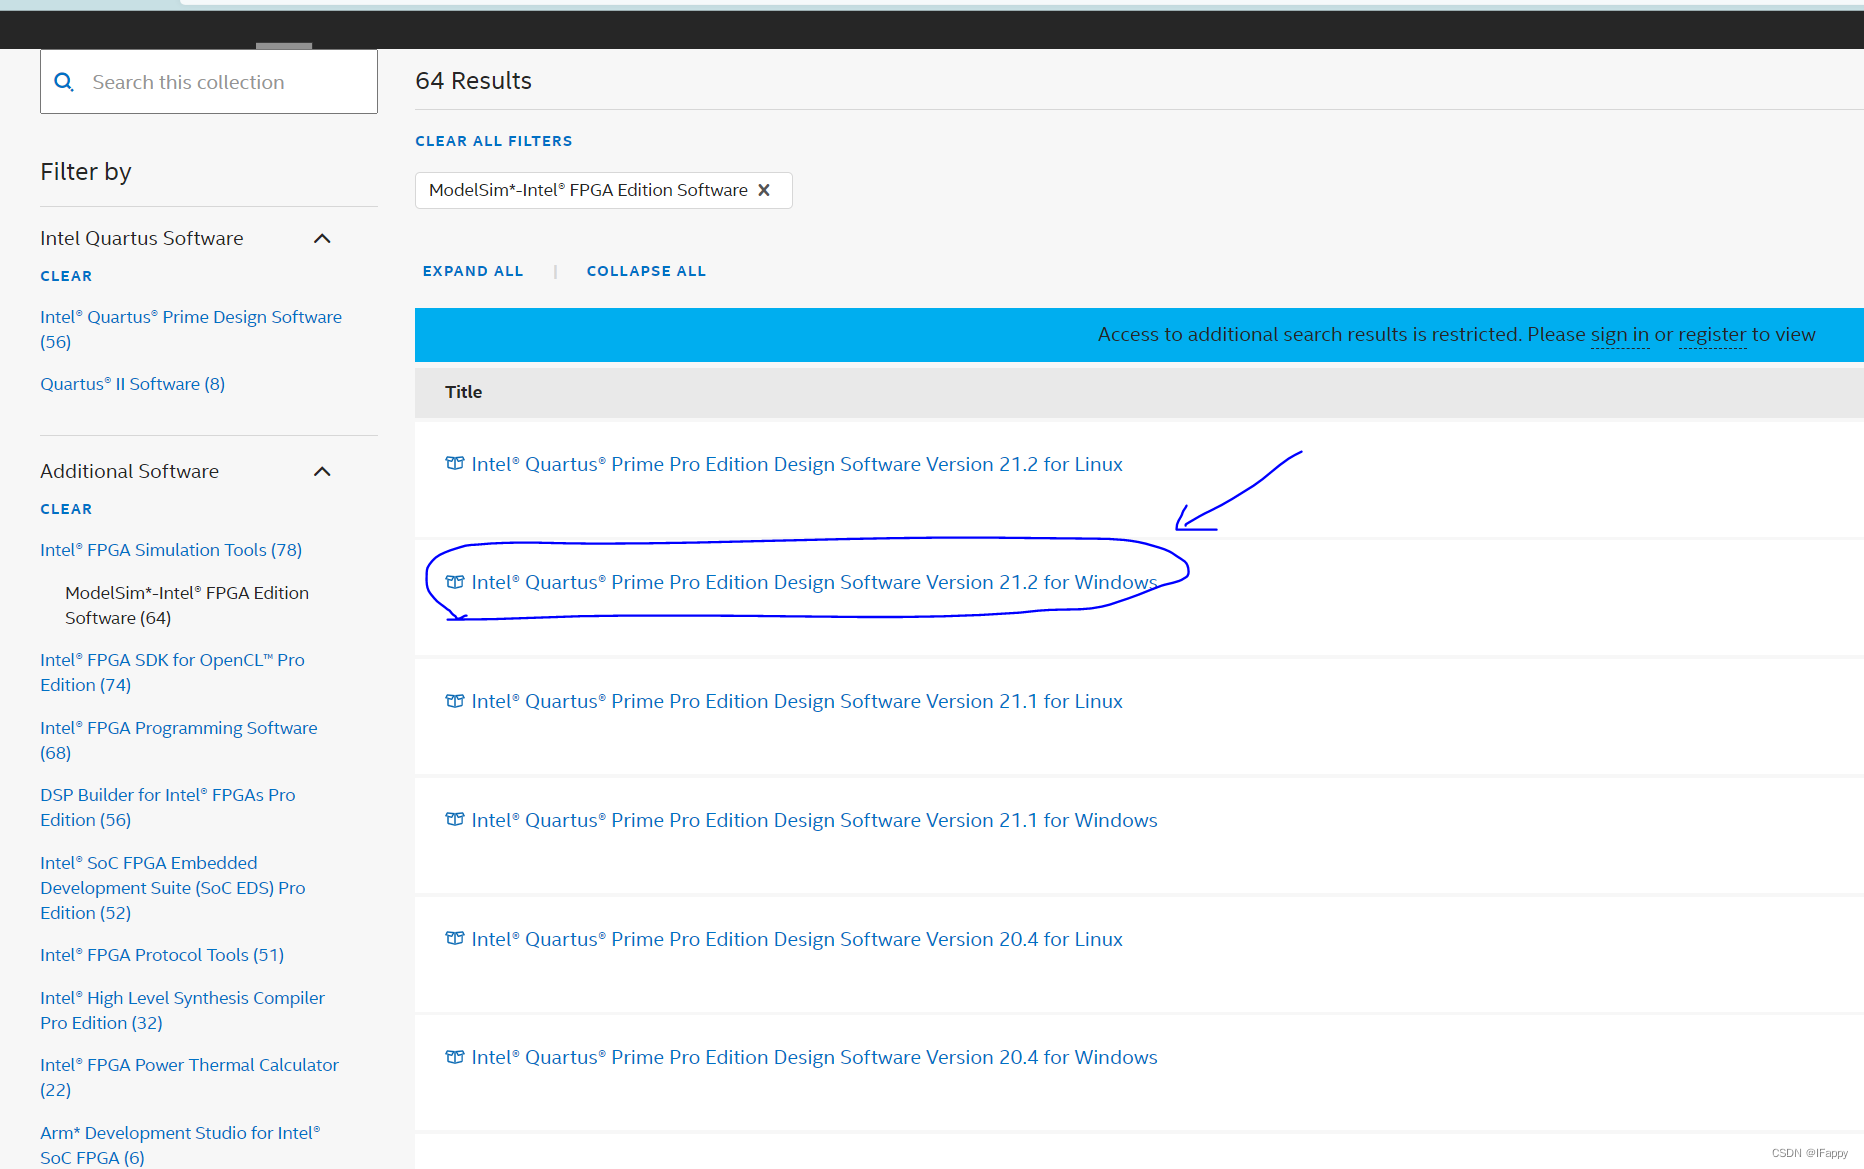Select ModelSim-Intel FPGA Edition Software (64) filter
The width and height of the screenshot is (1864, 1169).
(187, 605)
